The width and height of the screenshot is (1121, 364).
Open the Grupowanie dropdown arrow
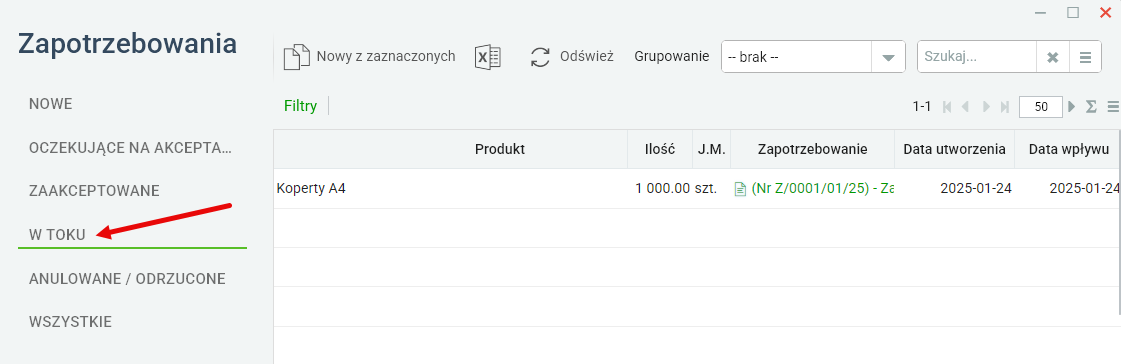pyautogui.click(x=888, y=57)
